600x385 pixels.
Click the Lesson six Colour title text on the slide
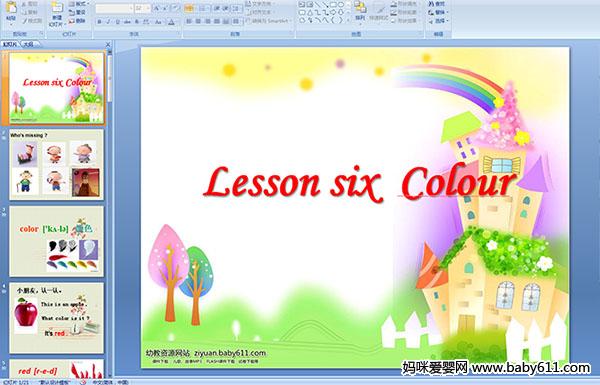pos(359,184)
